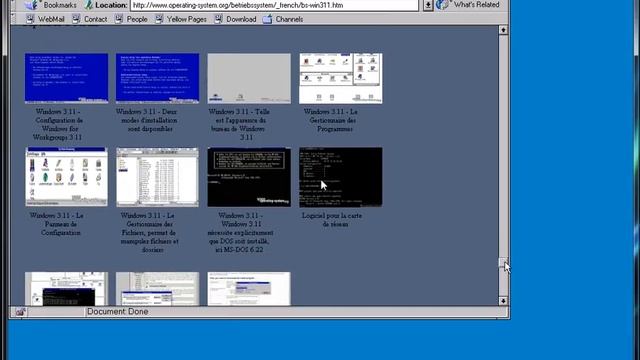Image resolution: width=640 pixels, height=360 pixels.
Task: Open the last thumbnail in the bottom row
Action: click(x=249, y=289)
